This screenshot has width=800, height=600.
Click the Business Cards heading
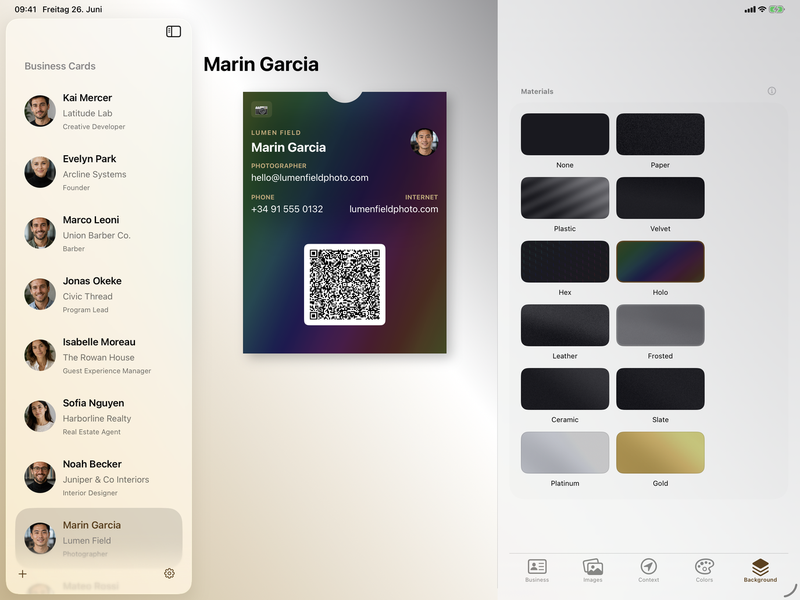[60, 66]
